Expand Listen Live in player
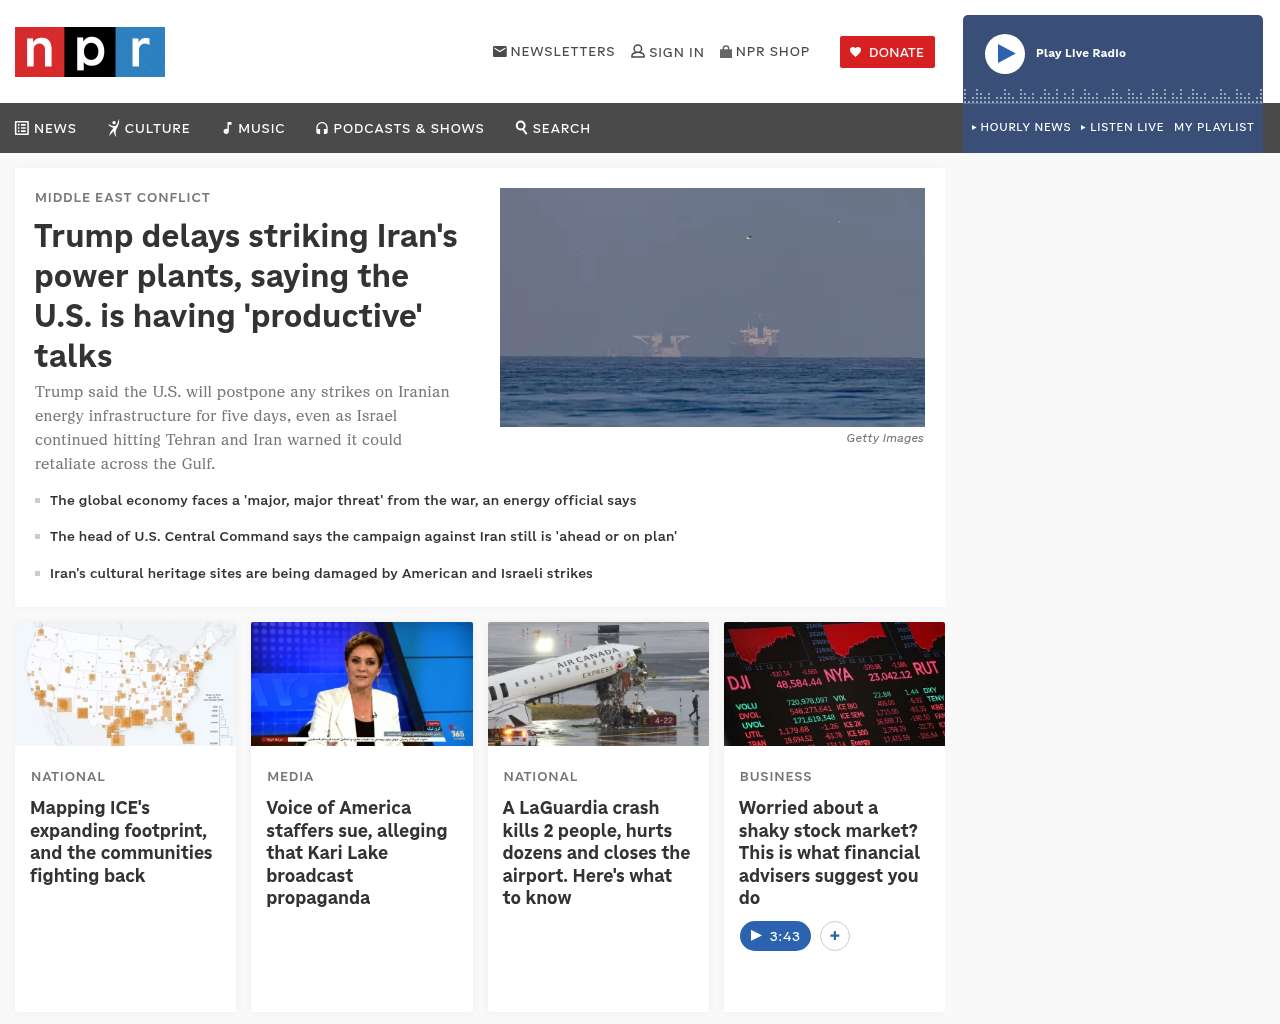Image resolution: width=1280 pixels, height=1024 pixels. [x=1122, y=127]
